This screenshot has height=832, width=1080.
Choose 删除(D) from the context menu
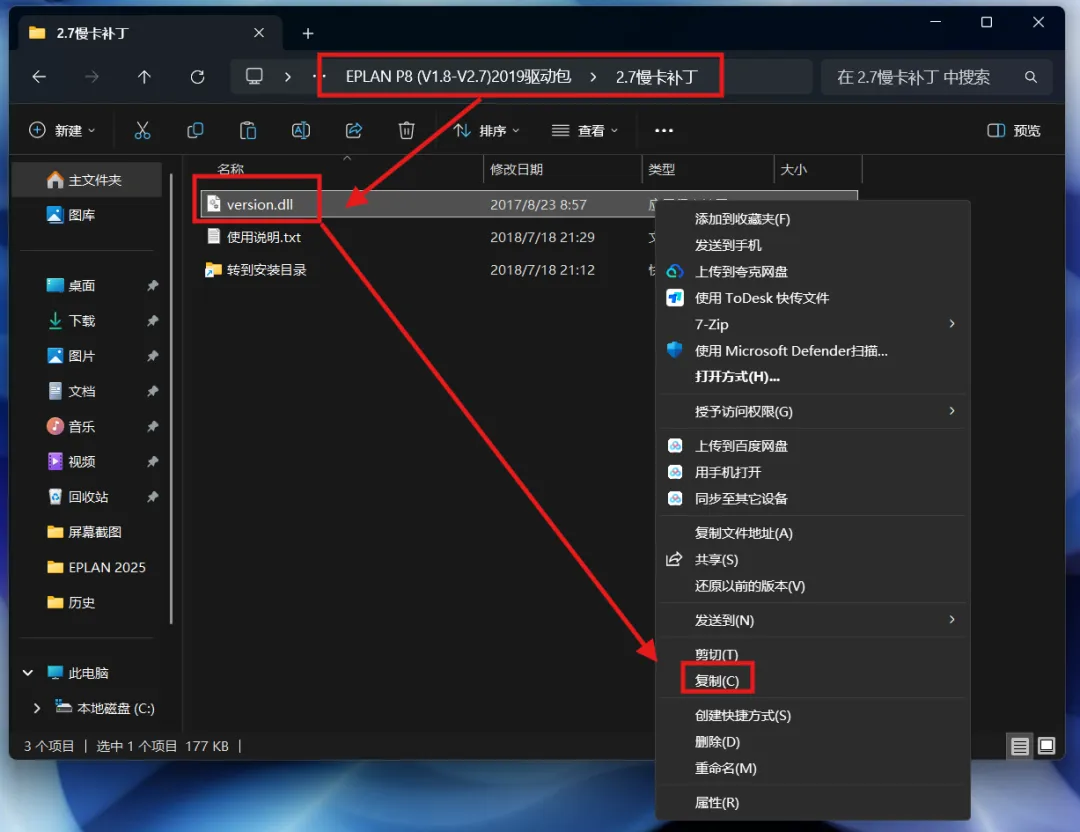click(717, 742)
